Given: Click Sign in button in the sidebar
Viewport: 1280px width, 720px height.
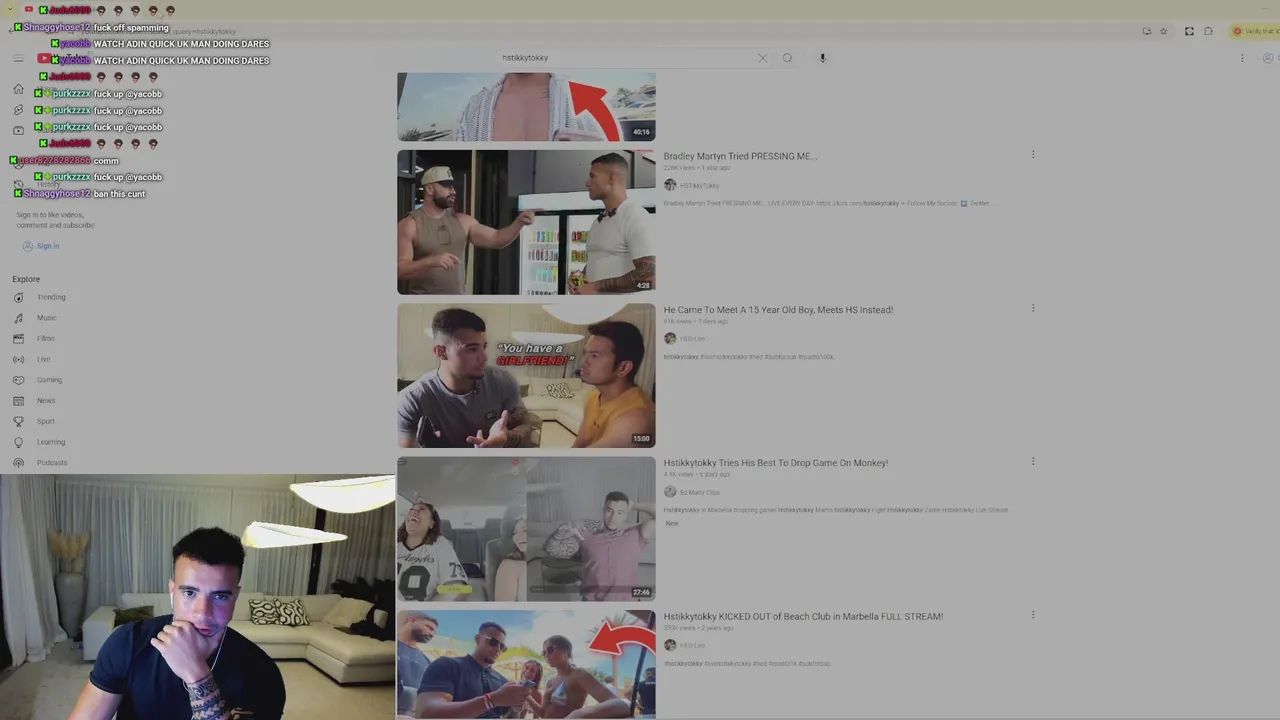Looking at the screenshot, I should [x=41, y=246].
